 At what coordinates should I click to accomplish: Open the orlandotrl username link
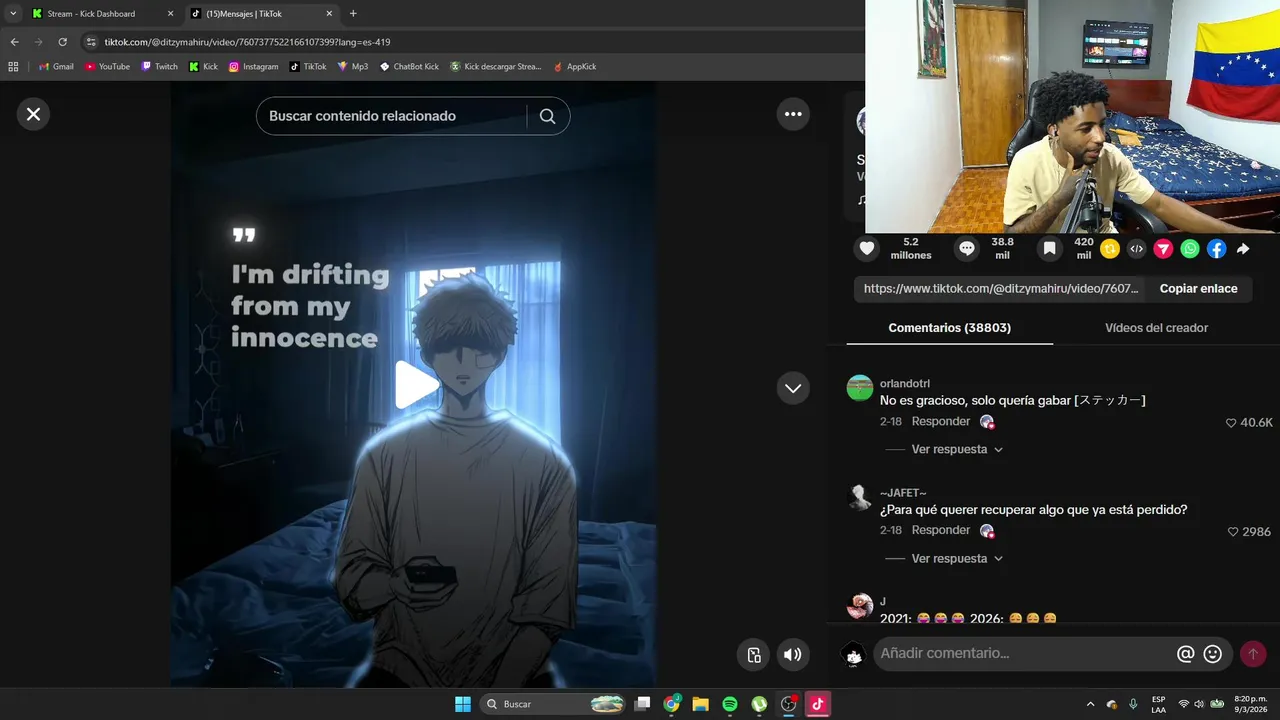click(x=905, y=384)
